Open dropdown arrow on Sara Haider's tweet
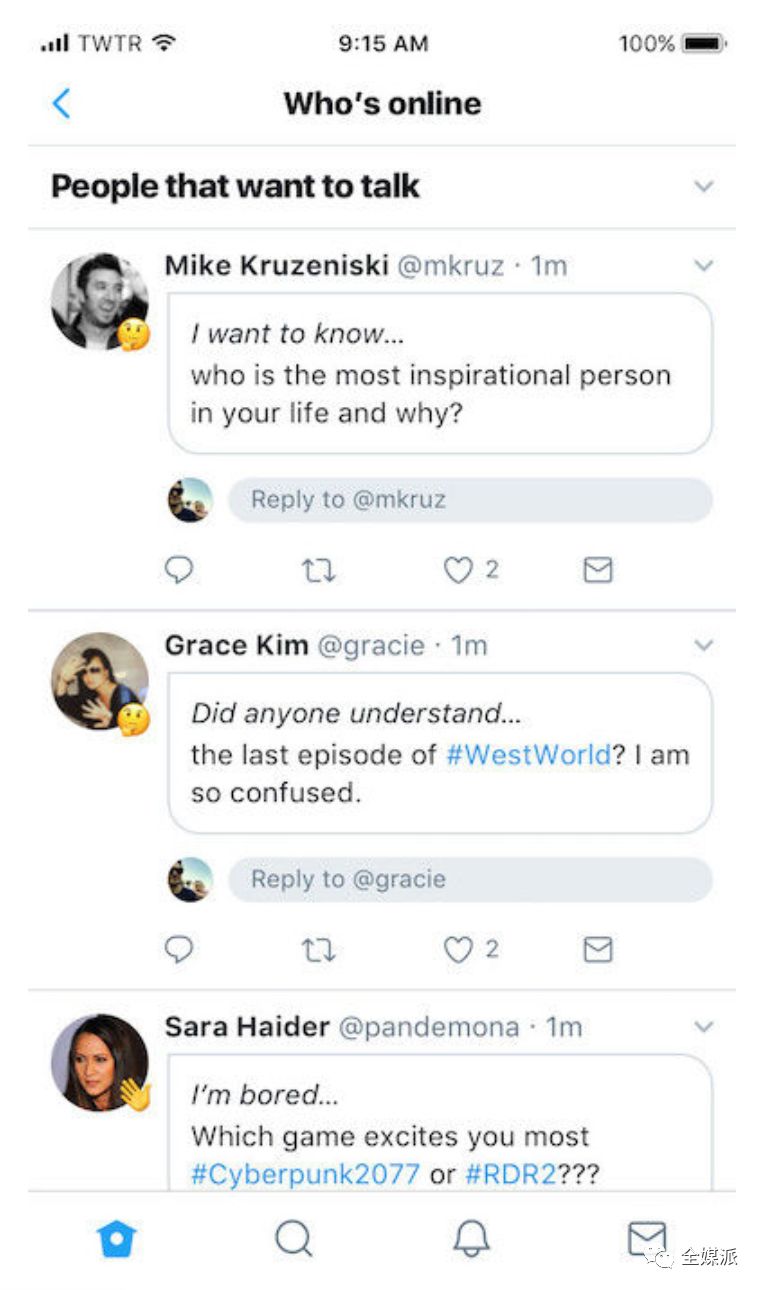762x1290 pixels. click(x=704, y=1027)
